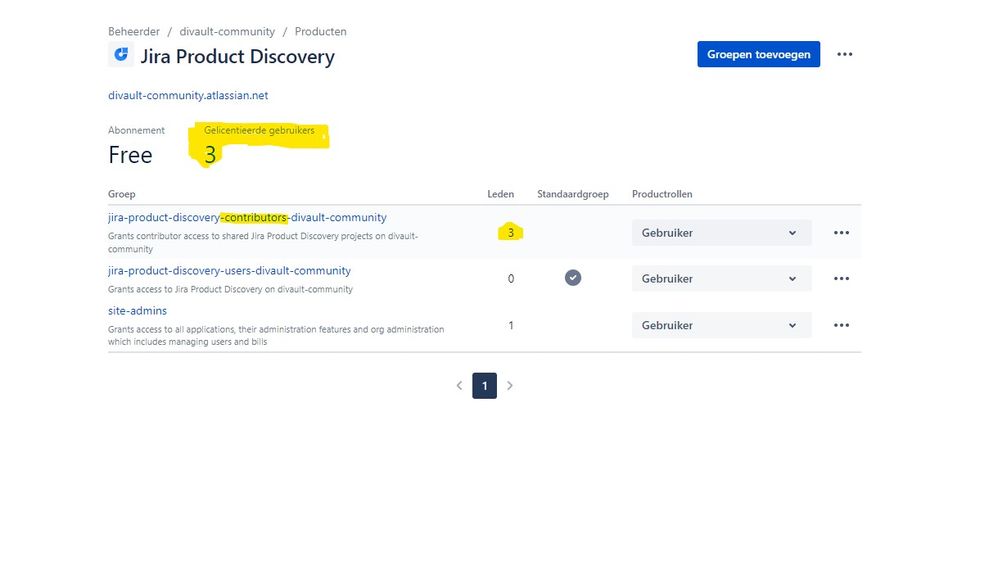
Task: Open the Beheerder breadcrumb
Action: 134,31
